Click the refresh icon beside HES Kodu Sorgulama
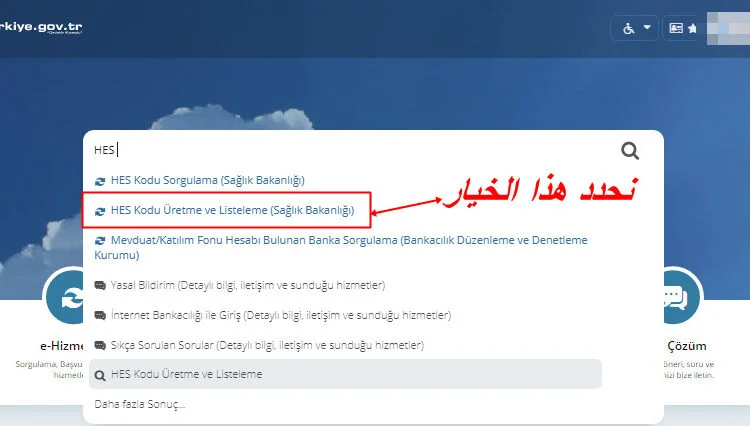The width and height of the screenshot is (750, 426). click(x=100, y=181)
